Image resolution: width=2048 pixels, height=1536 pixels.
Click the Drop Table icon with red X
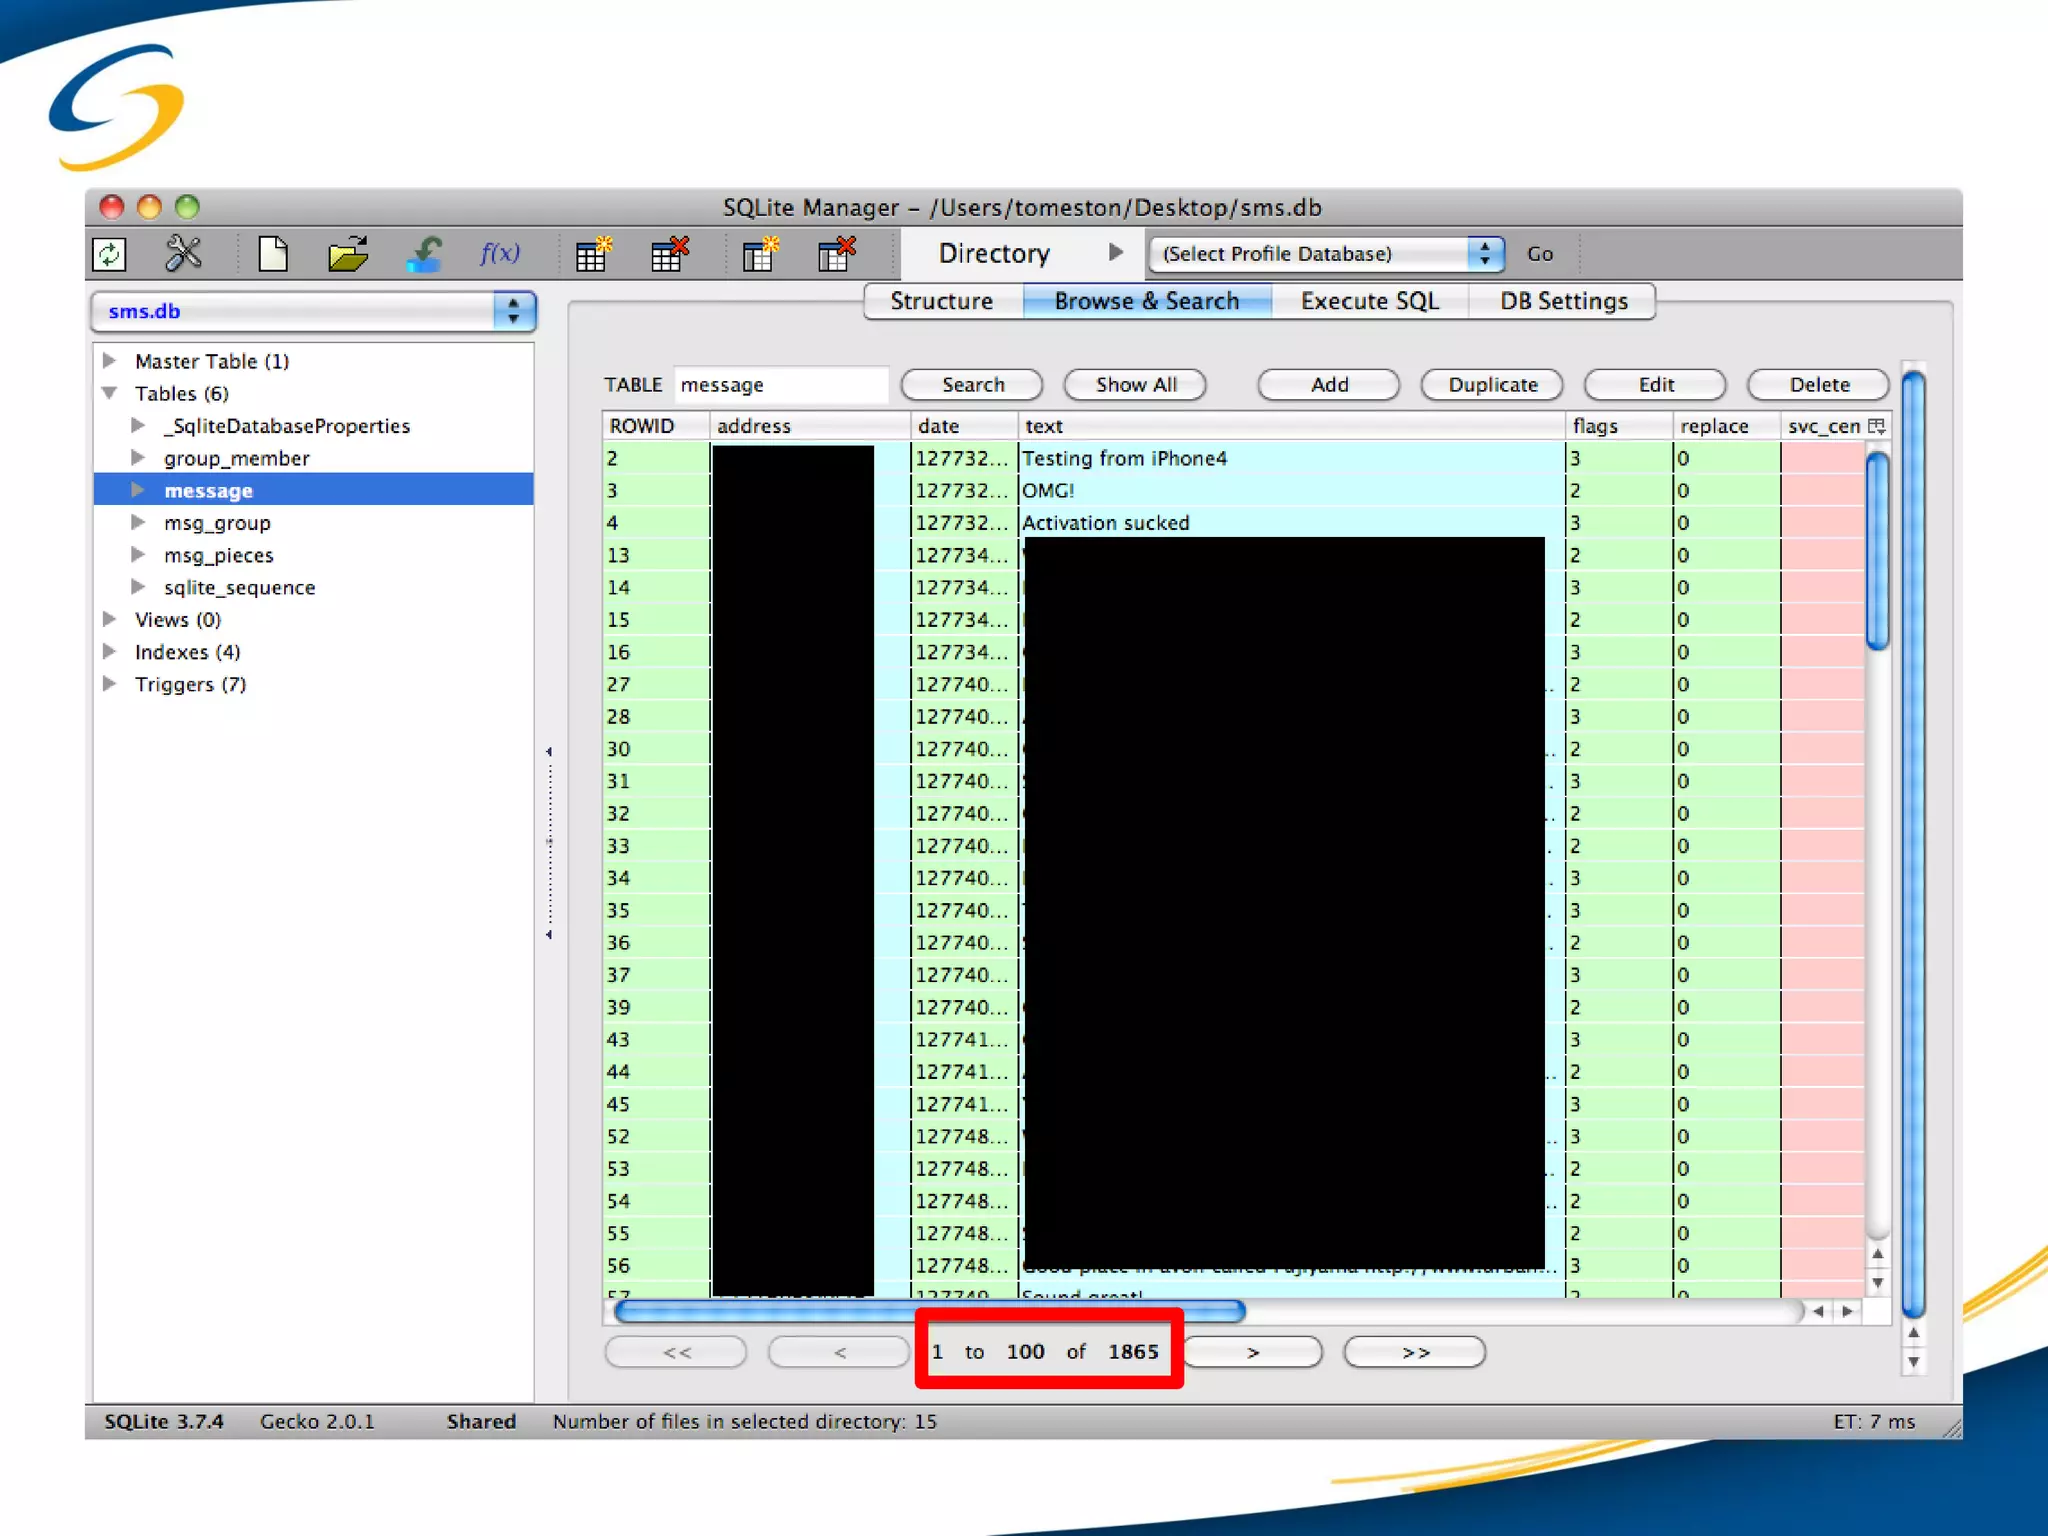click(669, 254)
